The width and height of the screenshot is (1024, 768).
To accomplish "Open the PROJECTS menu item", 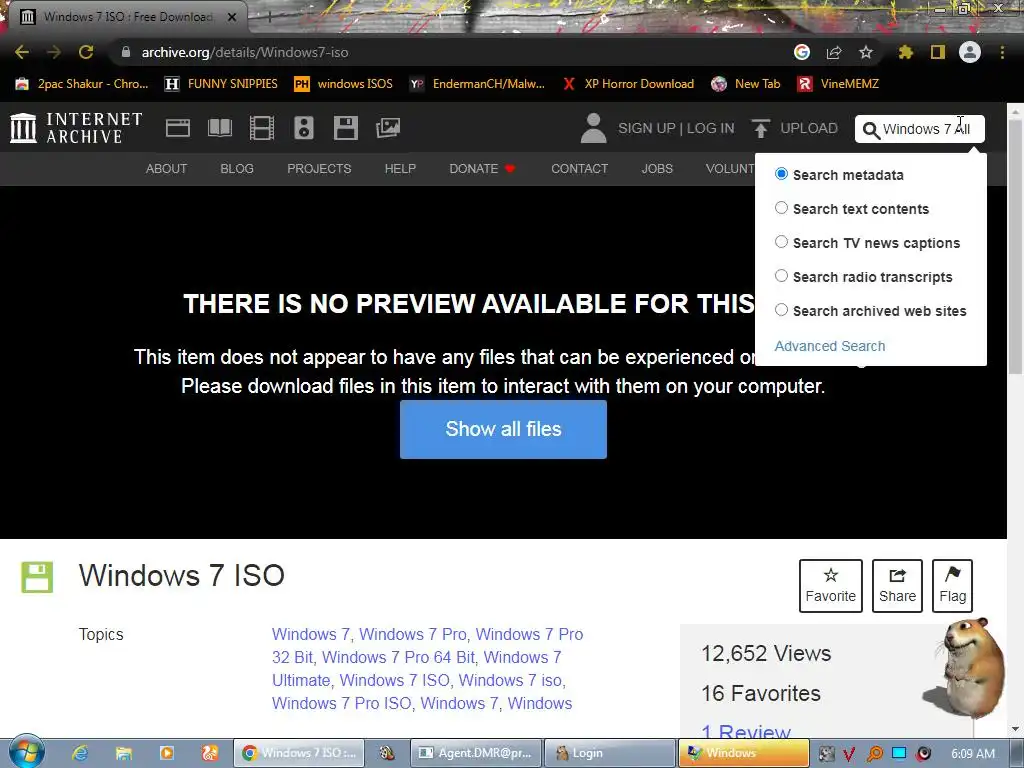I will coord(319,168).
